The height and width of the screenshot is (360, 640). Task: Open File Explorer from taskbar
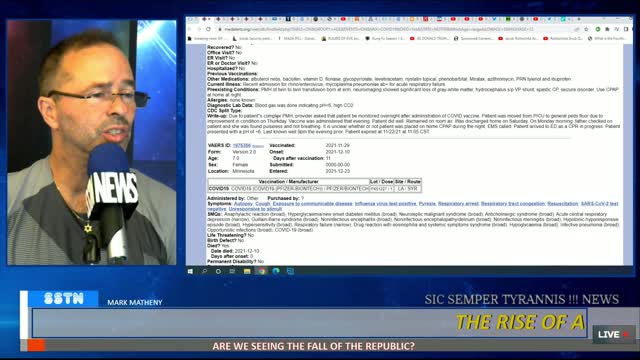[x=247, y=271]
